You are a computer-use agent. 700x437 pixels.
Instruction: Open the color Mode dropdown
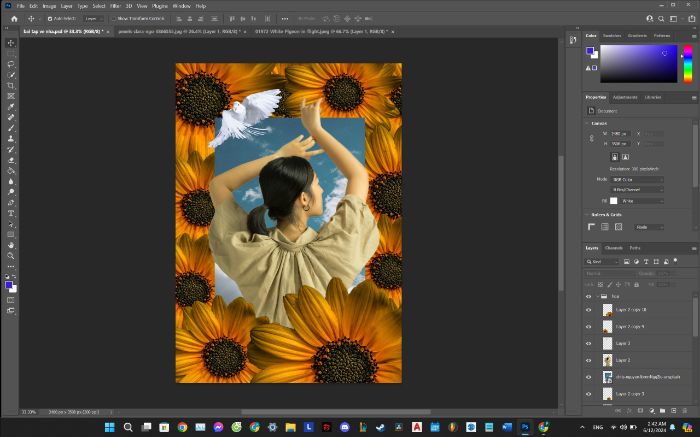[x=637, y=179]
